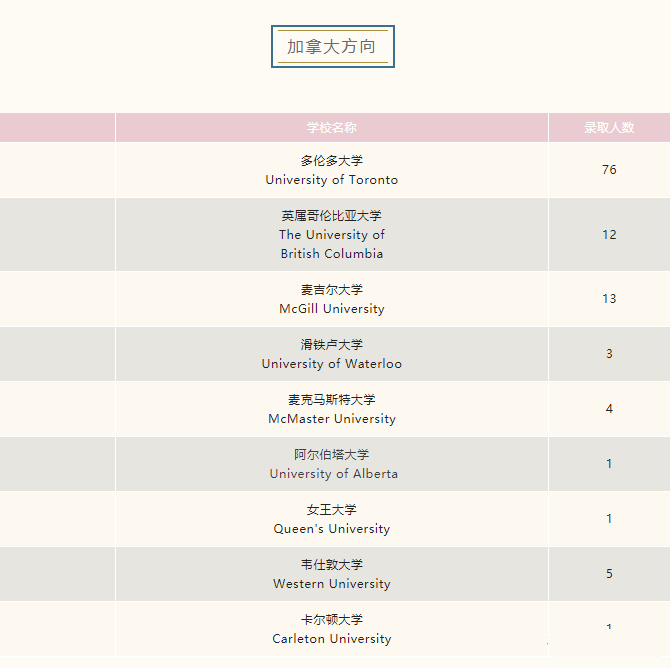The height and width of the screenshot is (668, 672).
Task: Select the 学校名称 column header
Action: click(x=331, y=128)
